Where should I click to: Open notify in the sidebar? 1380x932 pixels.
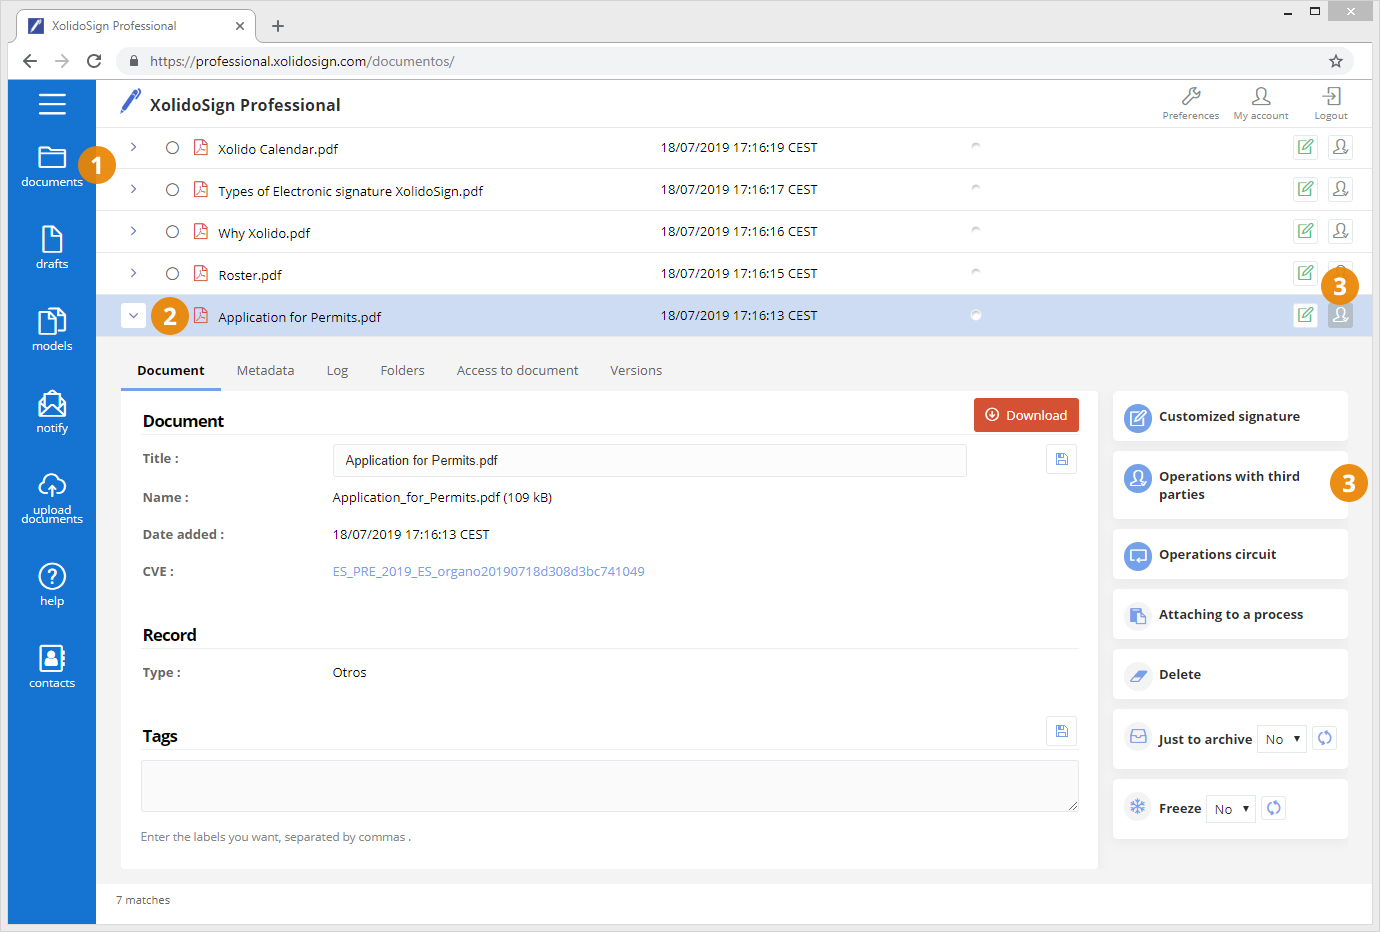pos(52,412)
